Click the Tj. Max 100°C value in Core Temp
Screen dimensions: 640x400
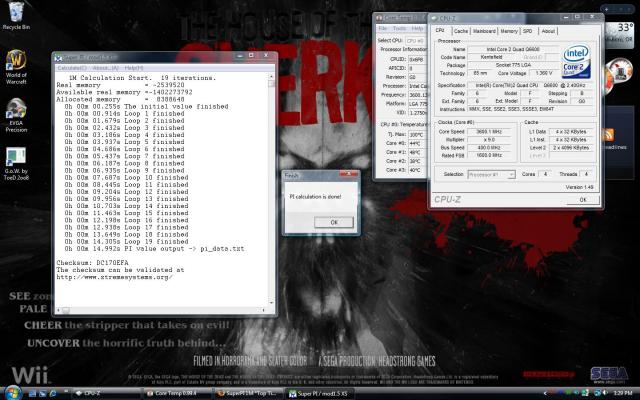coord(417,134)
